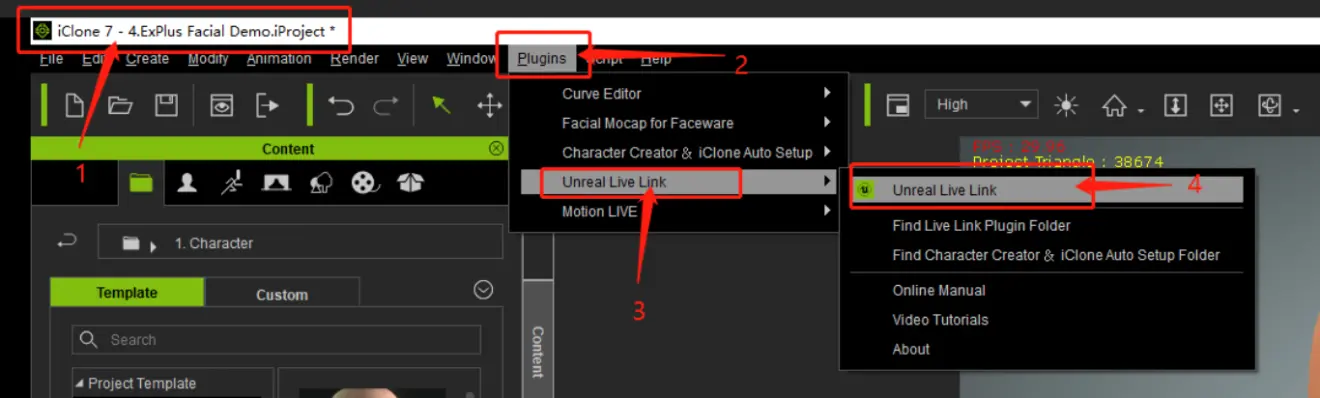Close the Content panel with X icon

[x=496, y=148]
